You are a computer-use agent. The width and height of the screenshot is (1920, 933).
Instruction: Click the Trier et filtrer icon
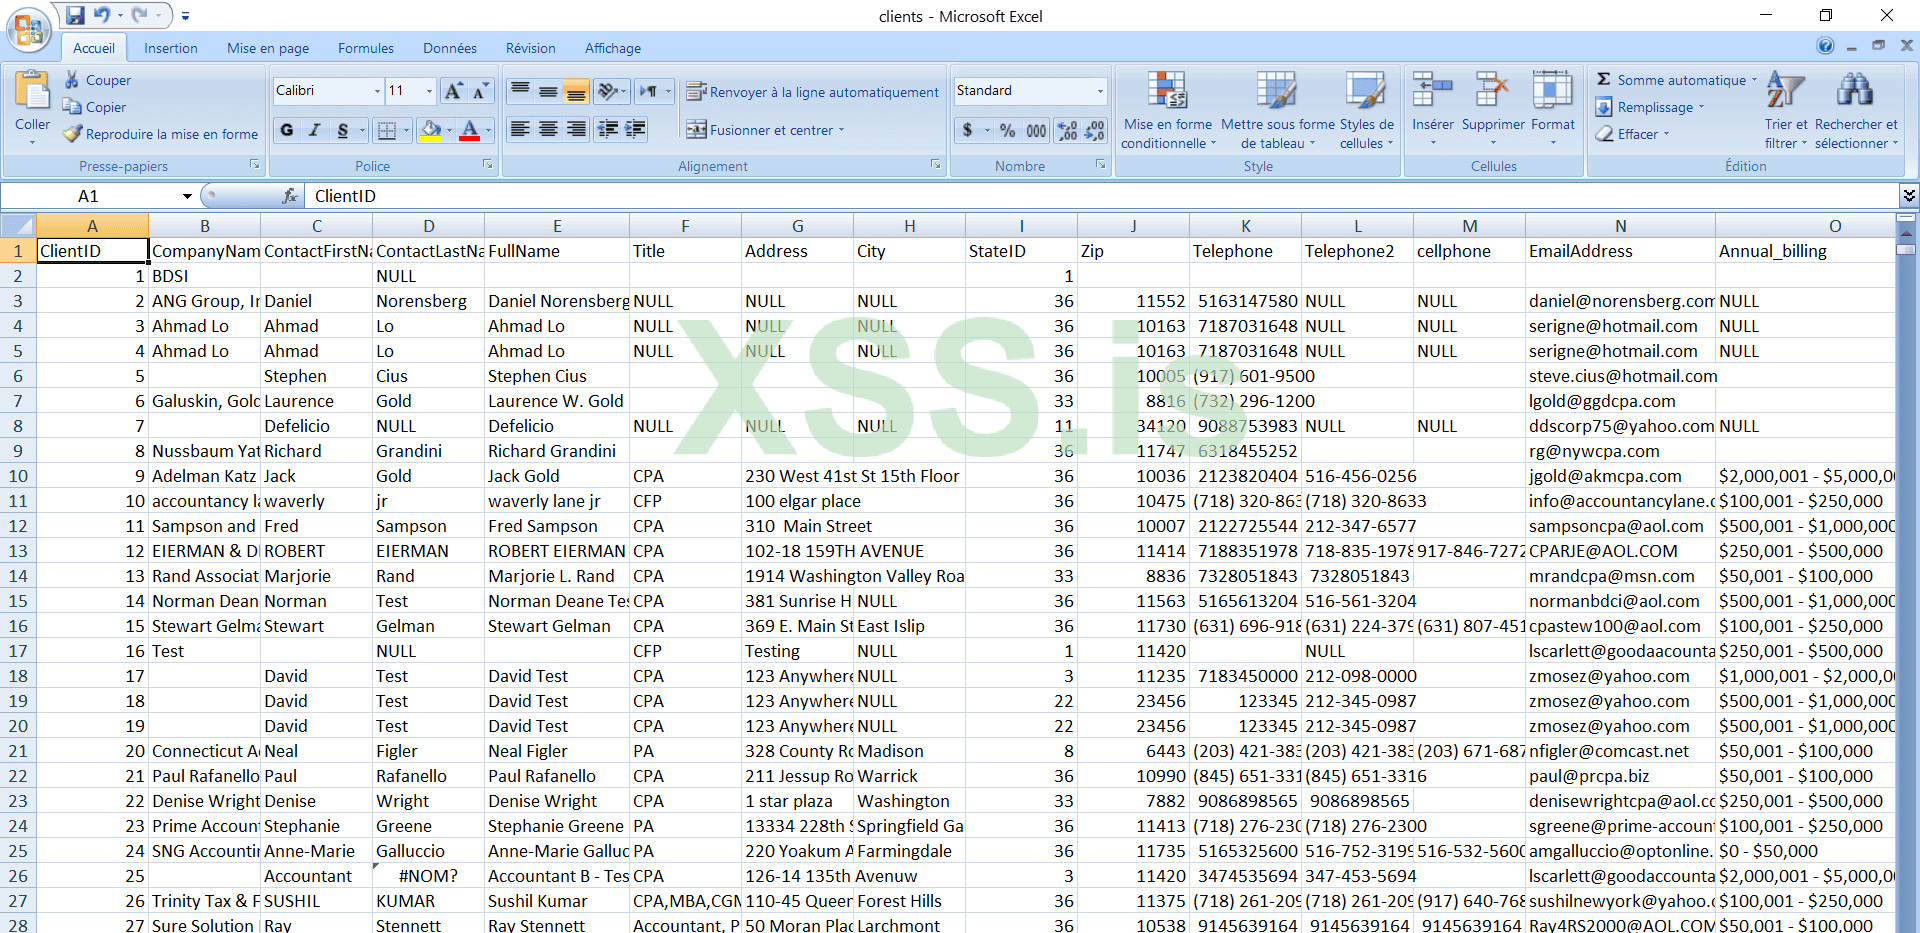click(1785, 92)
